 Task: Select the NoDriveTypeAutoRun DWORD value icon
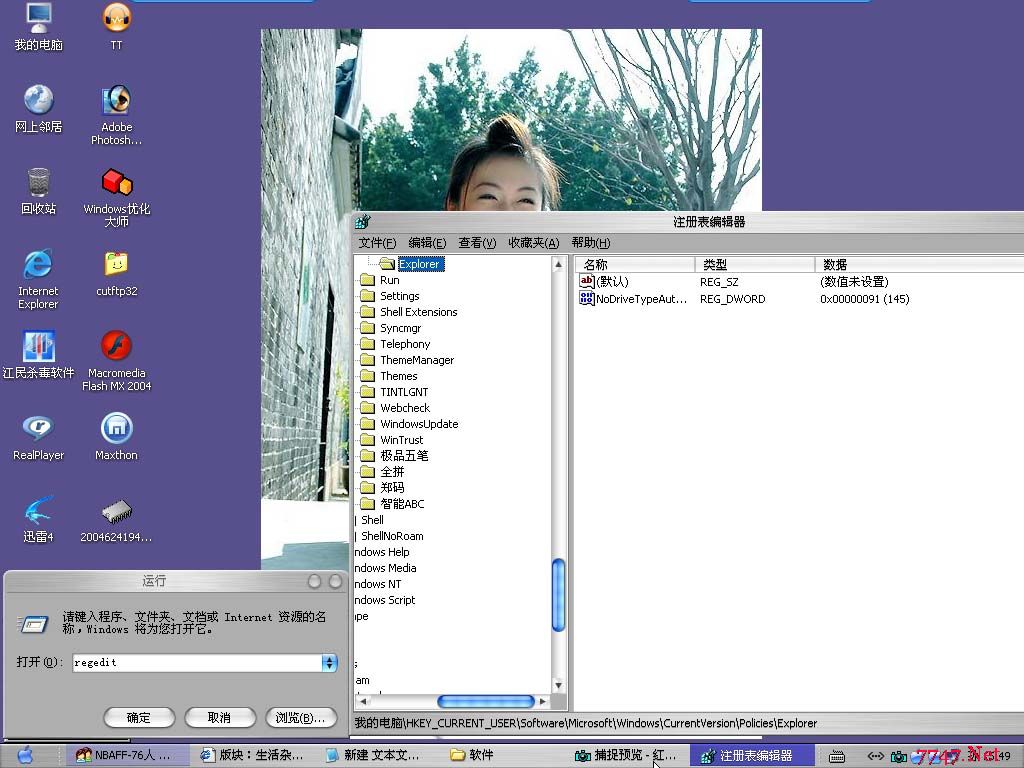586,298
